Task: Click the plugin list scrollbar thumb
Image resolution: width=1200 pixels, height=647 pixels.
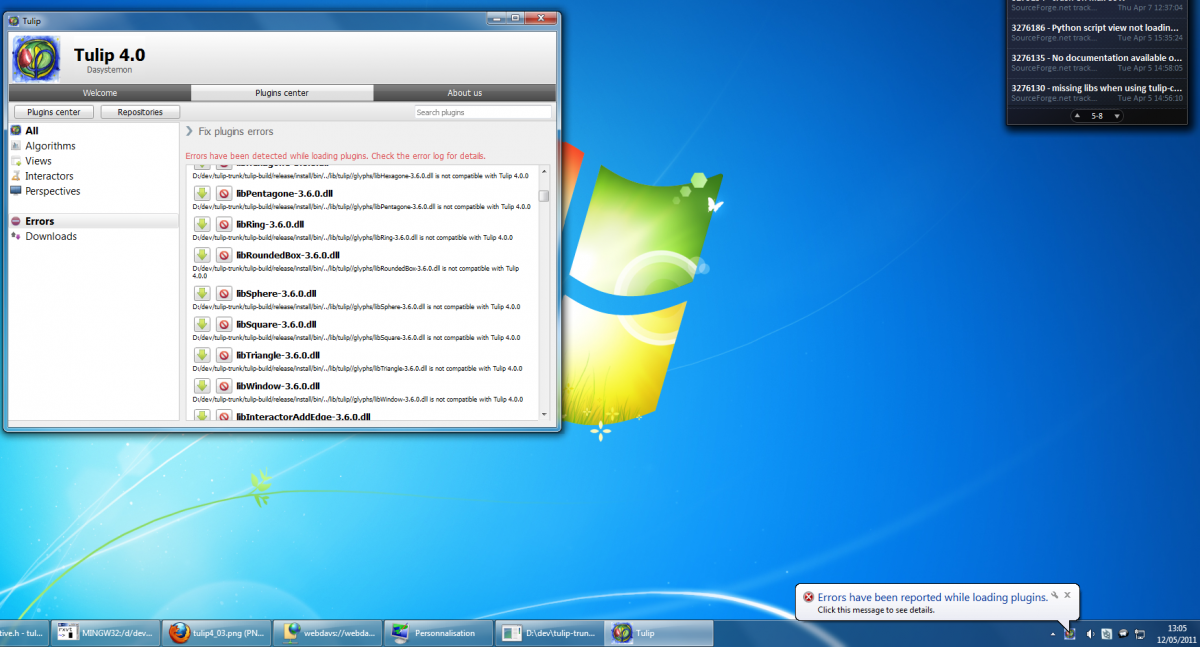Action: [x=544, y=196]
